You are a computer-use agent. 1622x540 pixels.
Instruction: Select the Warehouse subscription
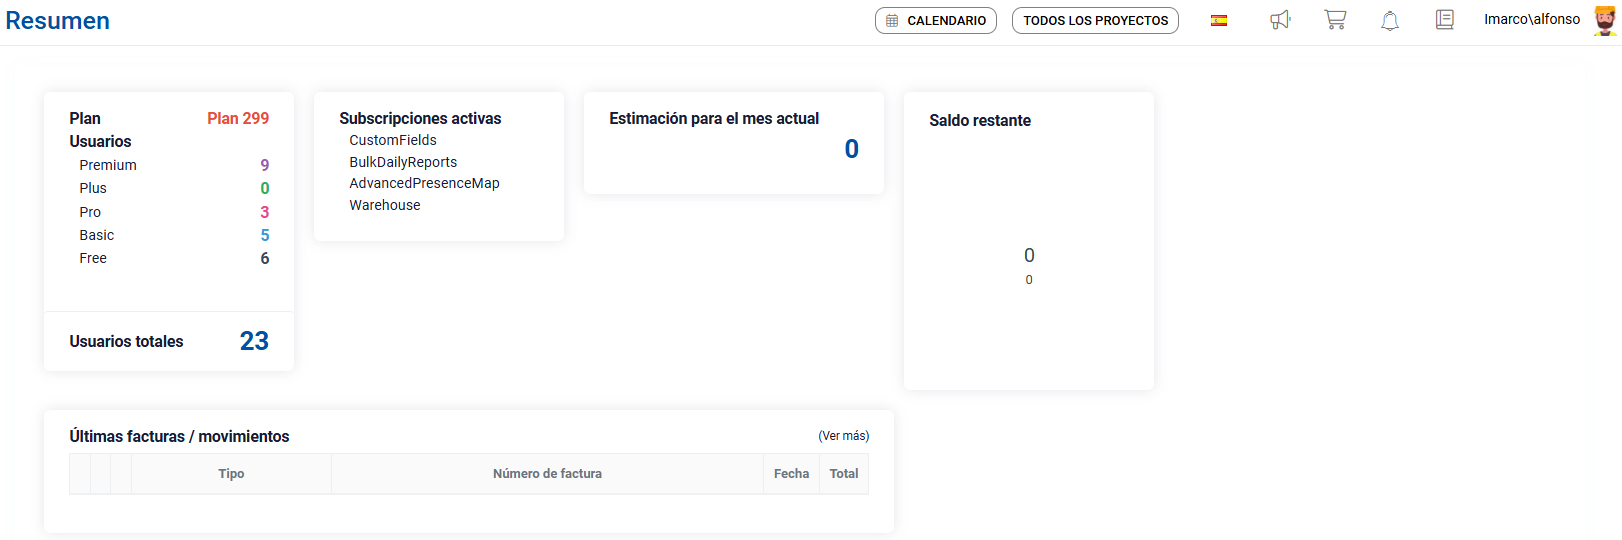[x=385, y=205]
